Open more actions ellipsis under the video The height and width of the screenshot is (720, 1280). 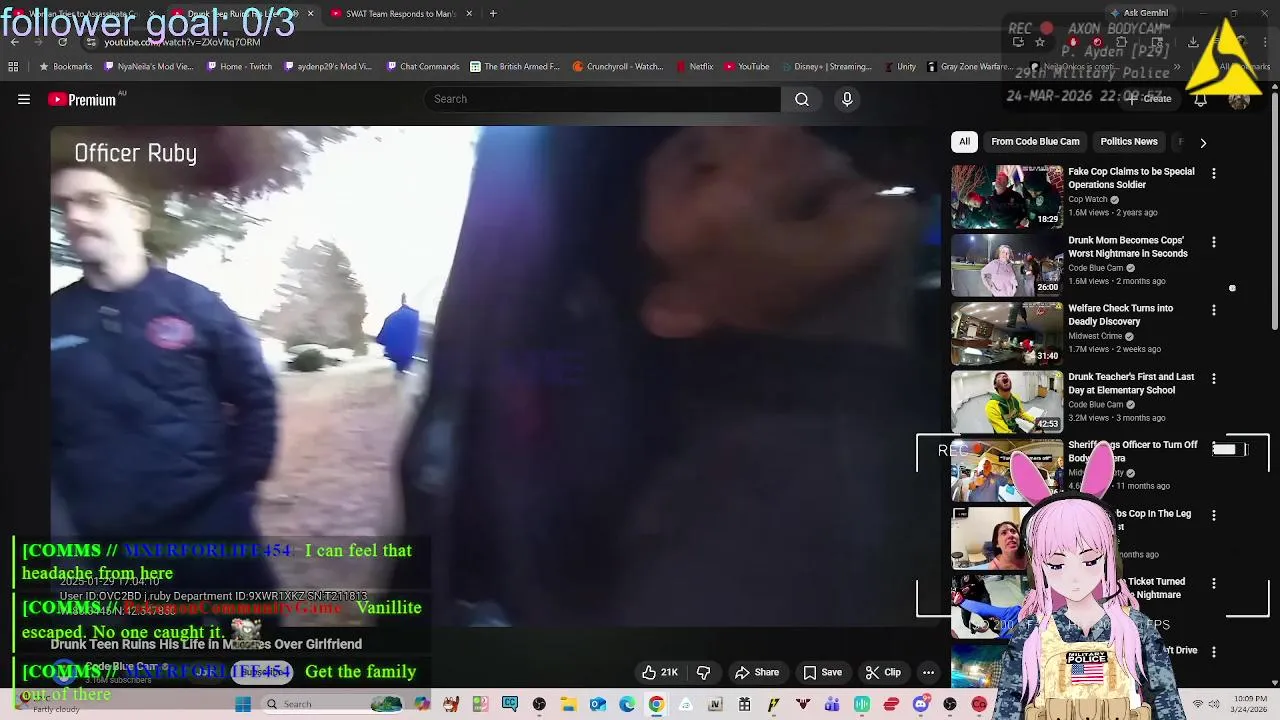[929, 672]
